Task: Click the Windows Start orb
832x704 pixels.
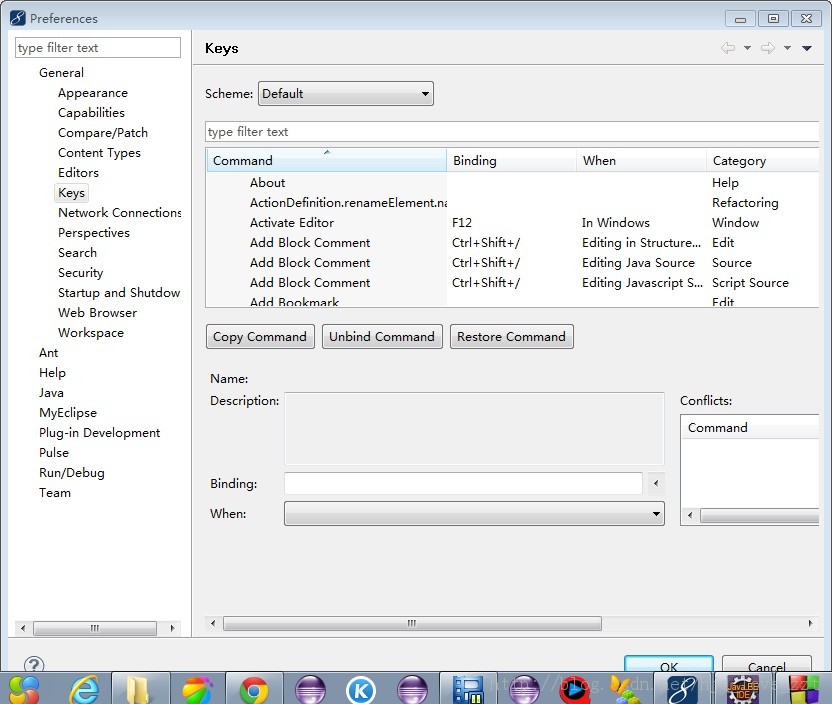Action: [x=24, y=688]
